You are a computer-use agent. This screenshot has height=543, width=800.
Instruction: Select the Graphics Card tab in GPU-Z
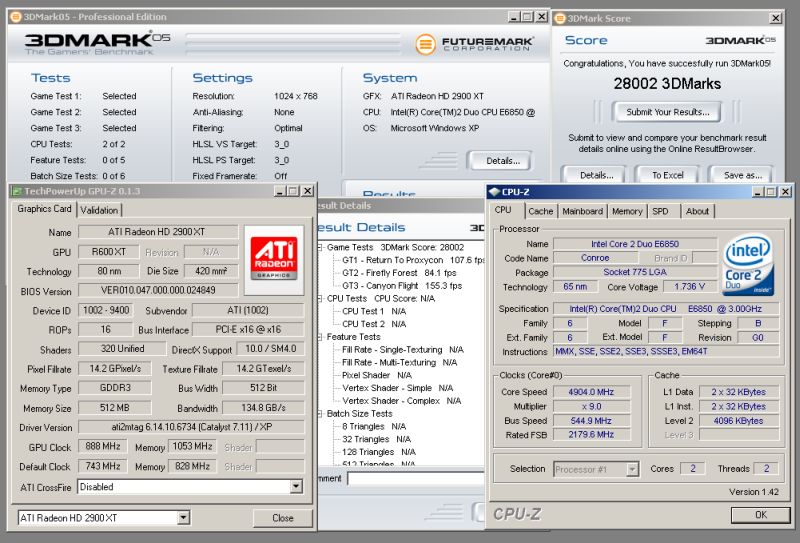[44, 209]
